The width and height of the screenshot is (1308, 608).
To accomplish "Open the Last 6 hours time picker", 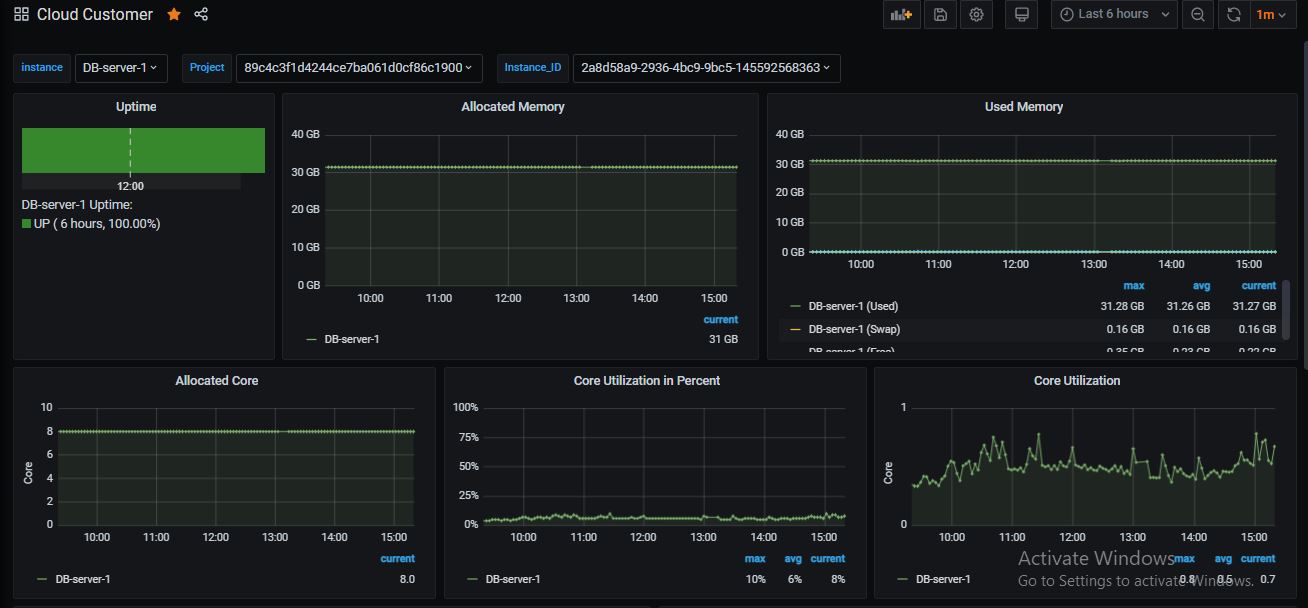I will tap(1114, 14).
